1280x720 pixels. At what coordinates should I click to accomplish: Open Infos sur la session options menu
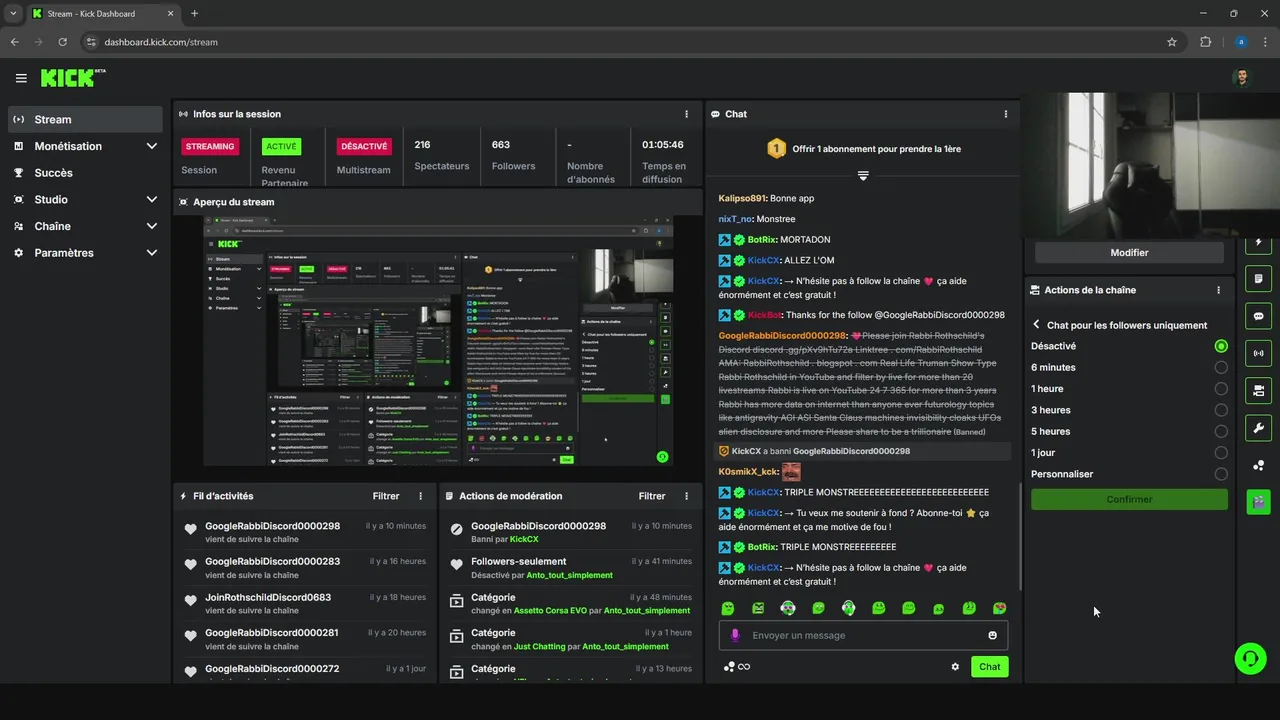pyautogui.click(x=686, y=114)
